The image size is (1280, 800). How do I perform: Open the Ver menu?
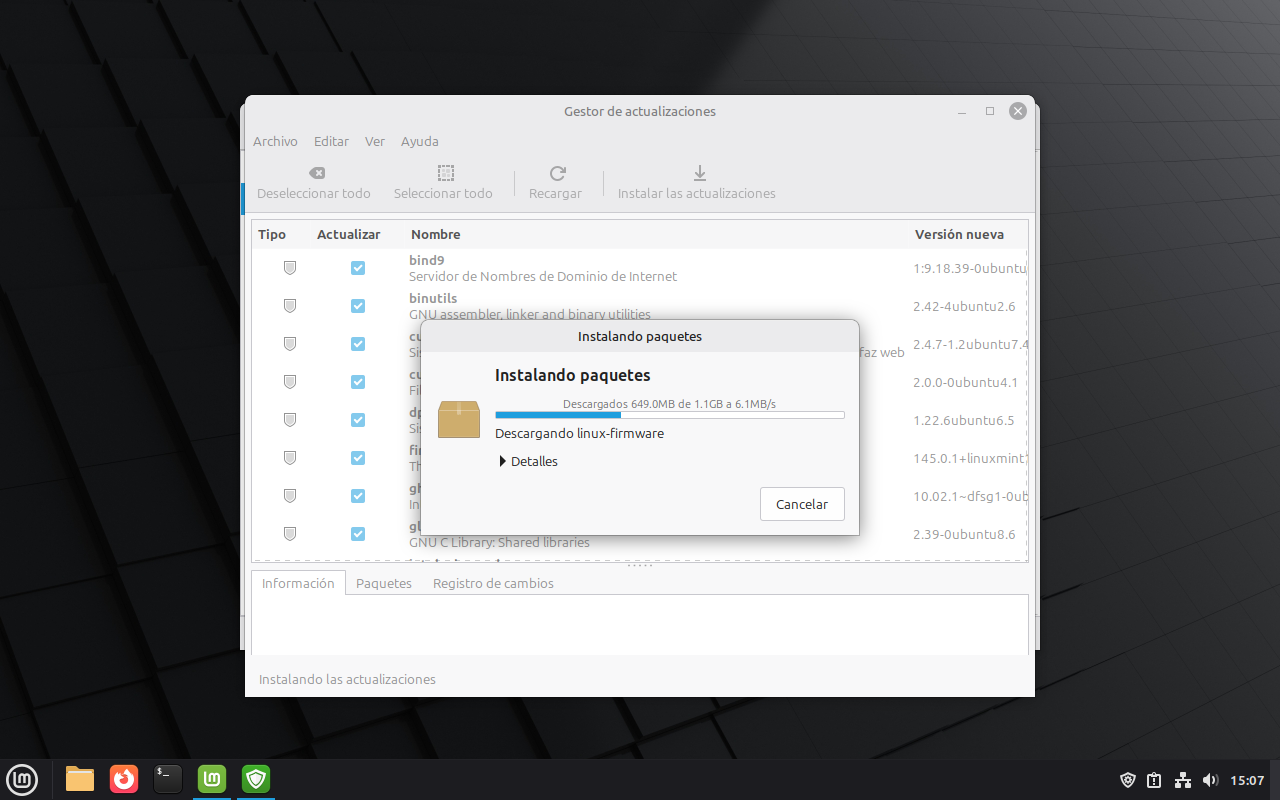coord(375,141)
